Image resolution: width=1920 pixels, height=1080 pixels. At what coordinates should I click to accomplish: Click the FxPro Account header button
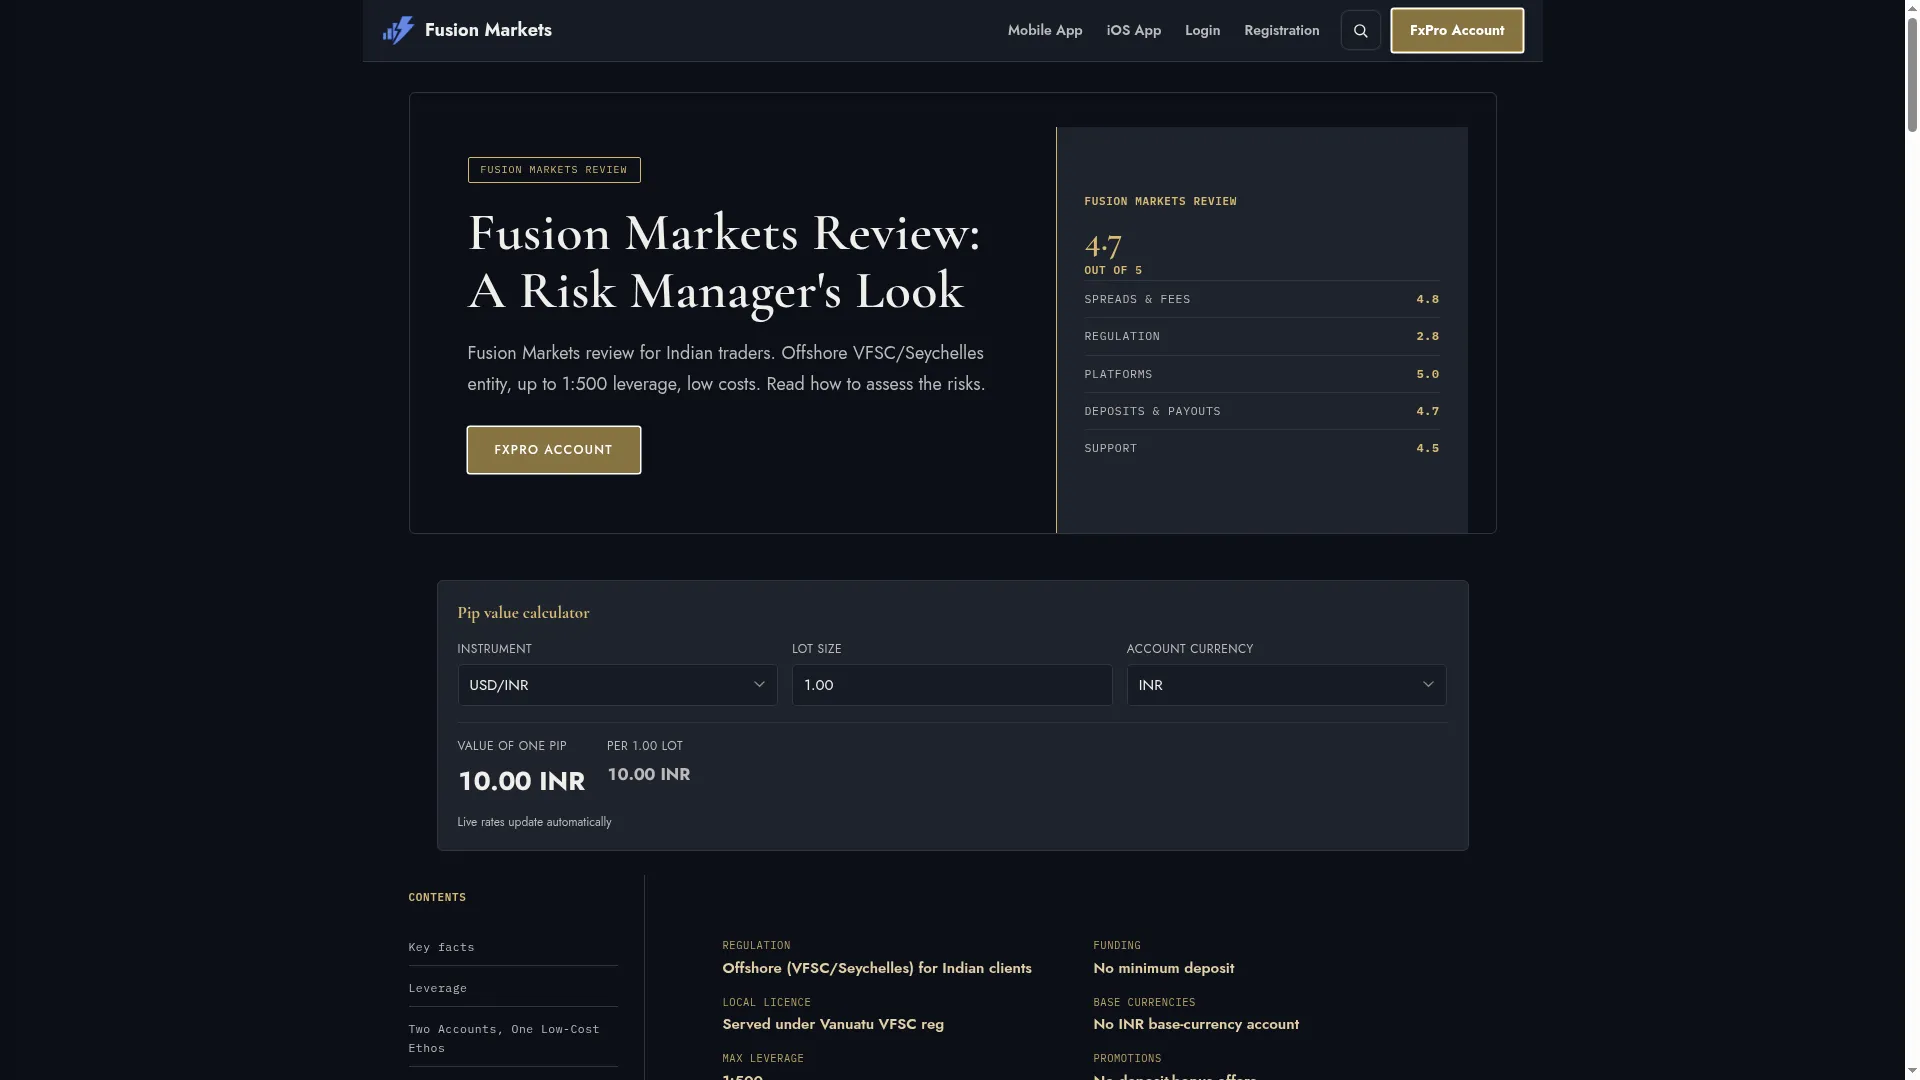click(x=1457, y=31)
